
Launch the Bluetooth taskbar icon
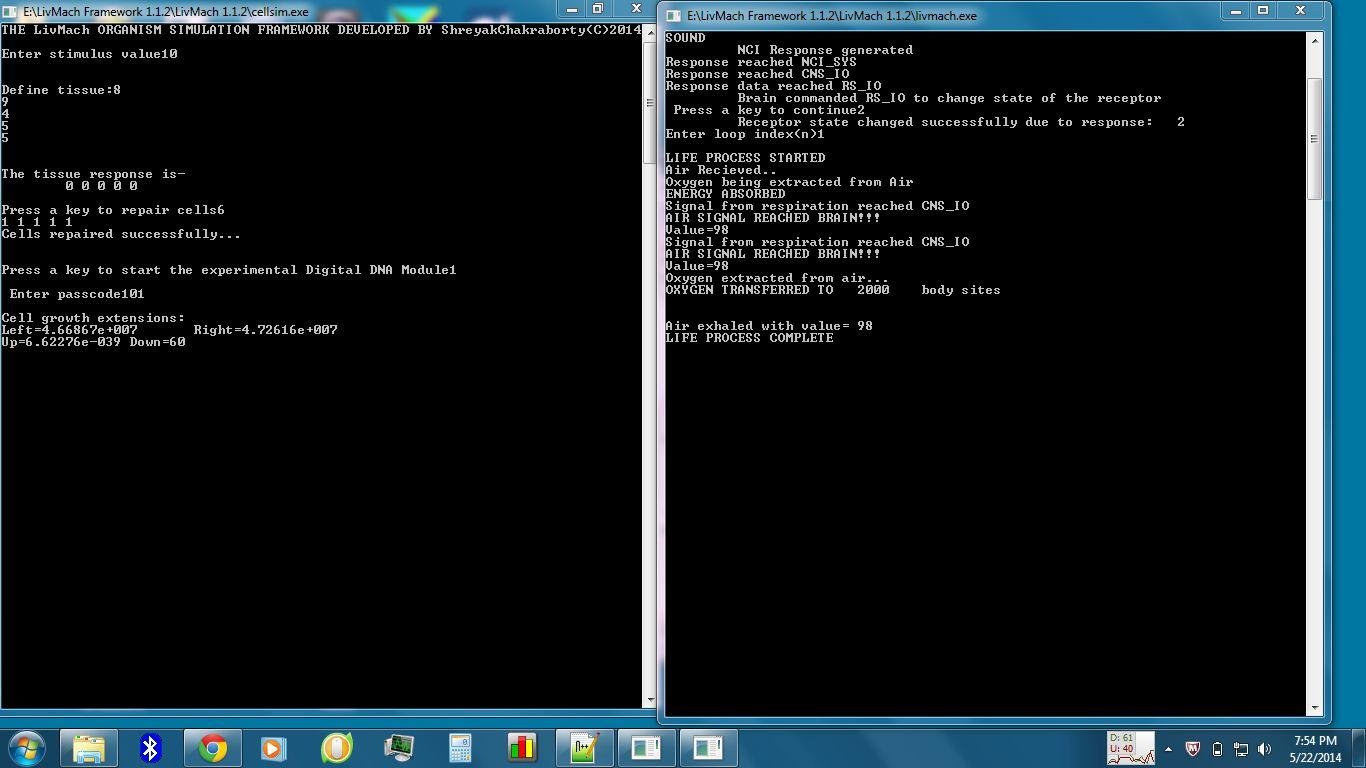pos(150,748)
